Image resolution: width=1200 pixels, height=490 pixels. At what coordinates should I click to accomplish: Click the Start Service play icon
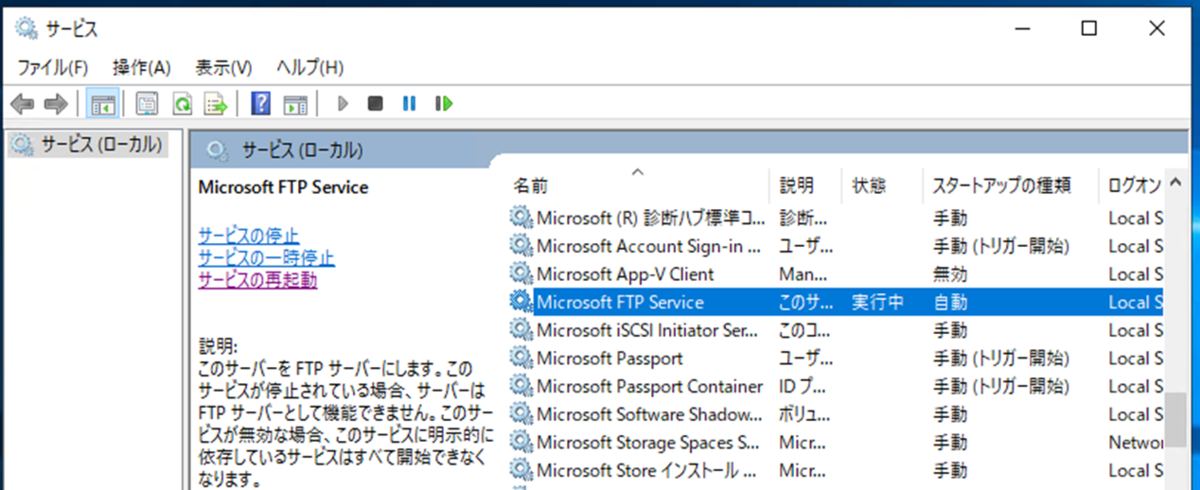342,103
